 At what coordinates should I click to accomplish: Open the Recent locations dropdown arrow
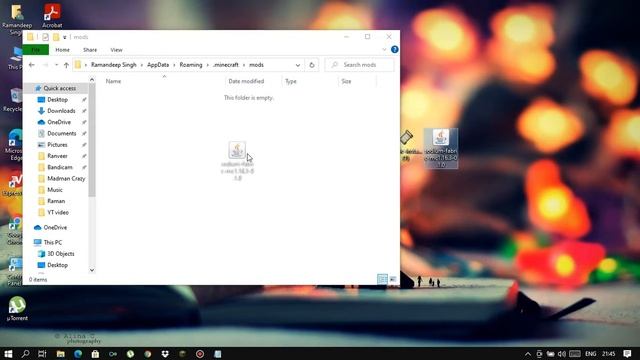coord(56,65)
